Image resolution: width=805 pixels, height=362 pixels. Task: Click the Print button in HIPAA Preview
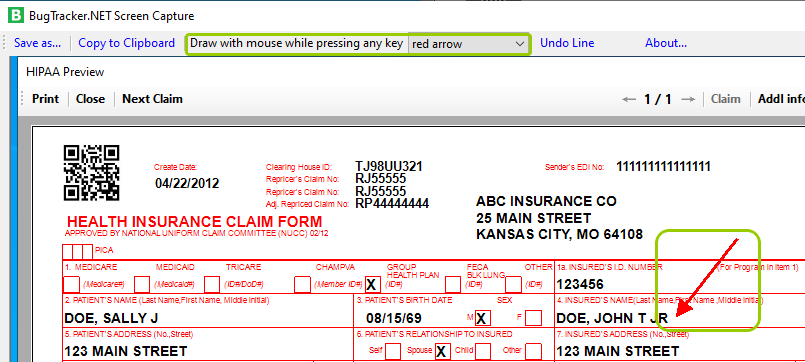coord(46,99)
